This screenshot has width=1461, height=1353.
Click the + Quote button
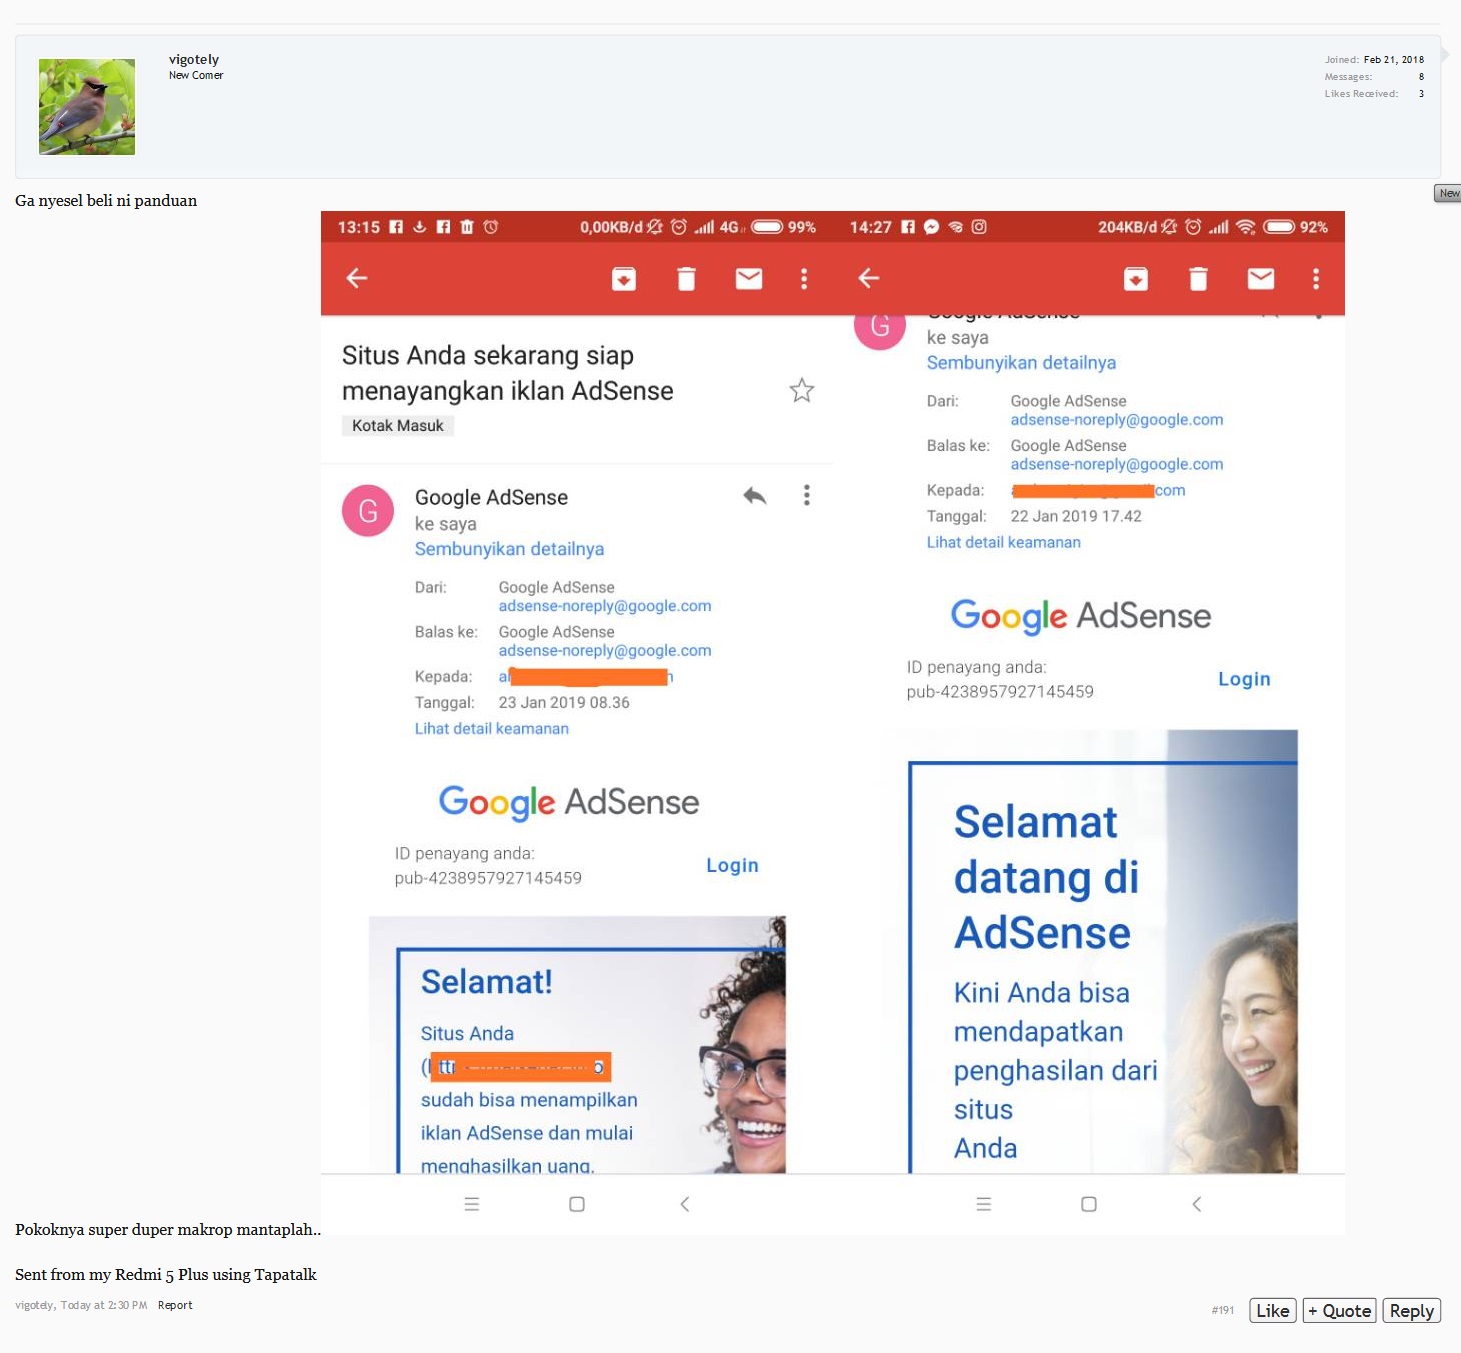1340,1311
